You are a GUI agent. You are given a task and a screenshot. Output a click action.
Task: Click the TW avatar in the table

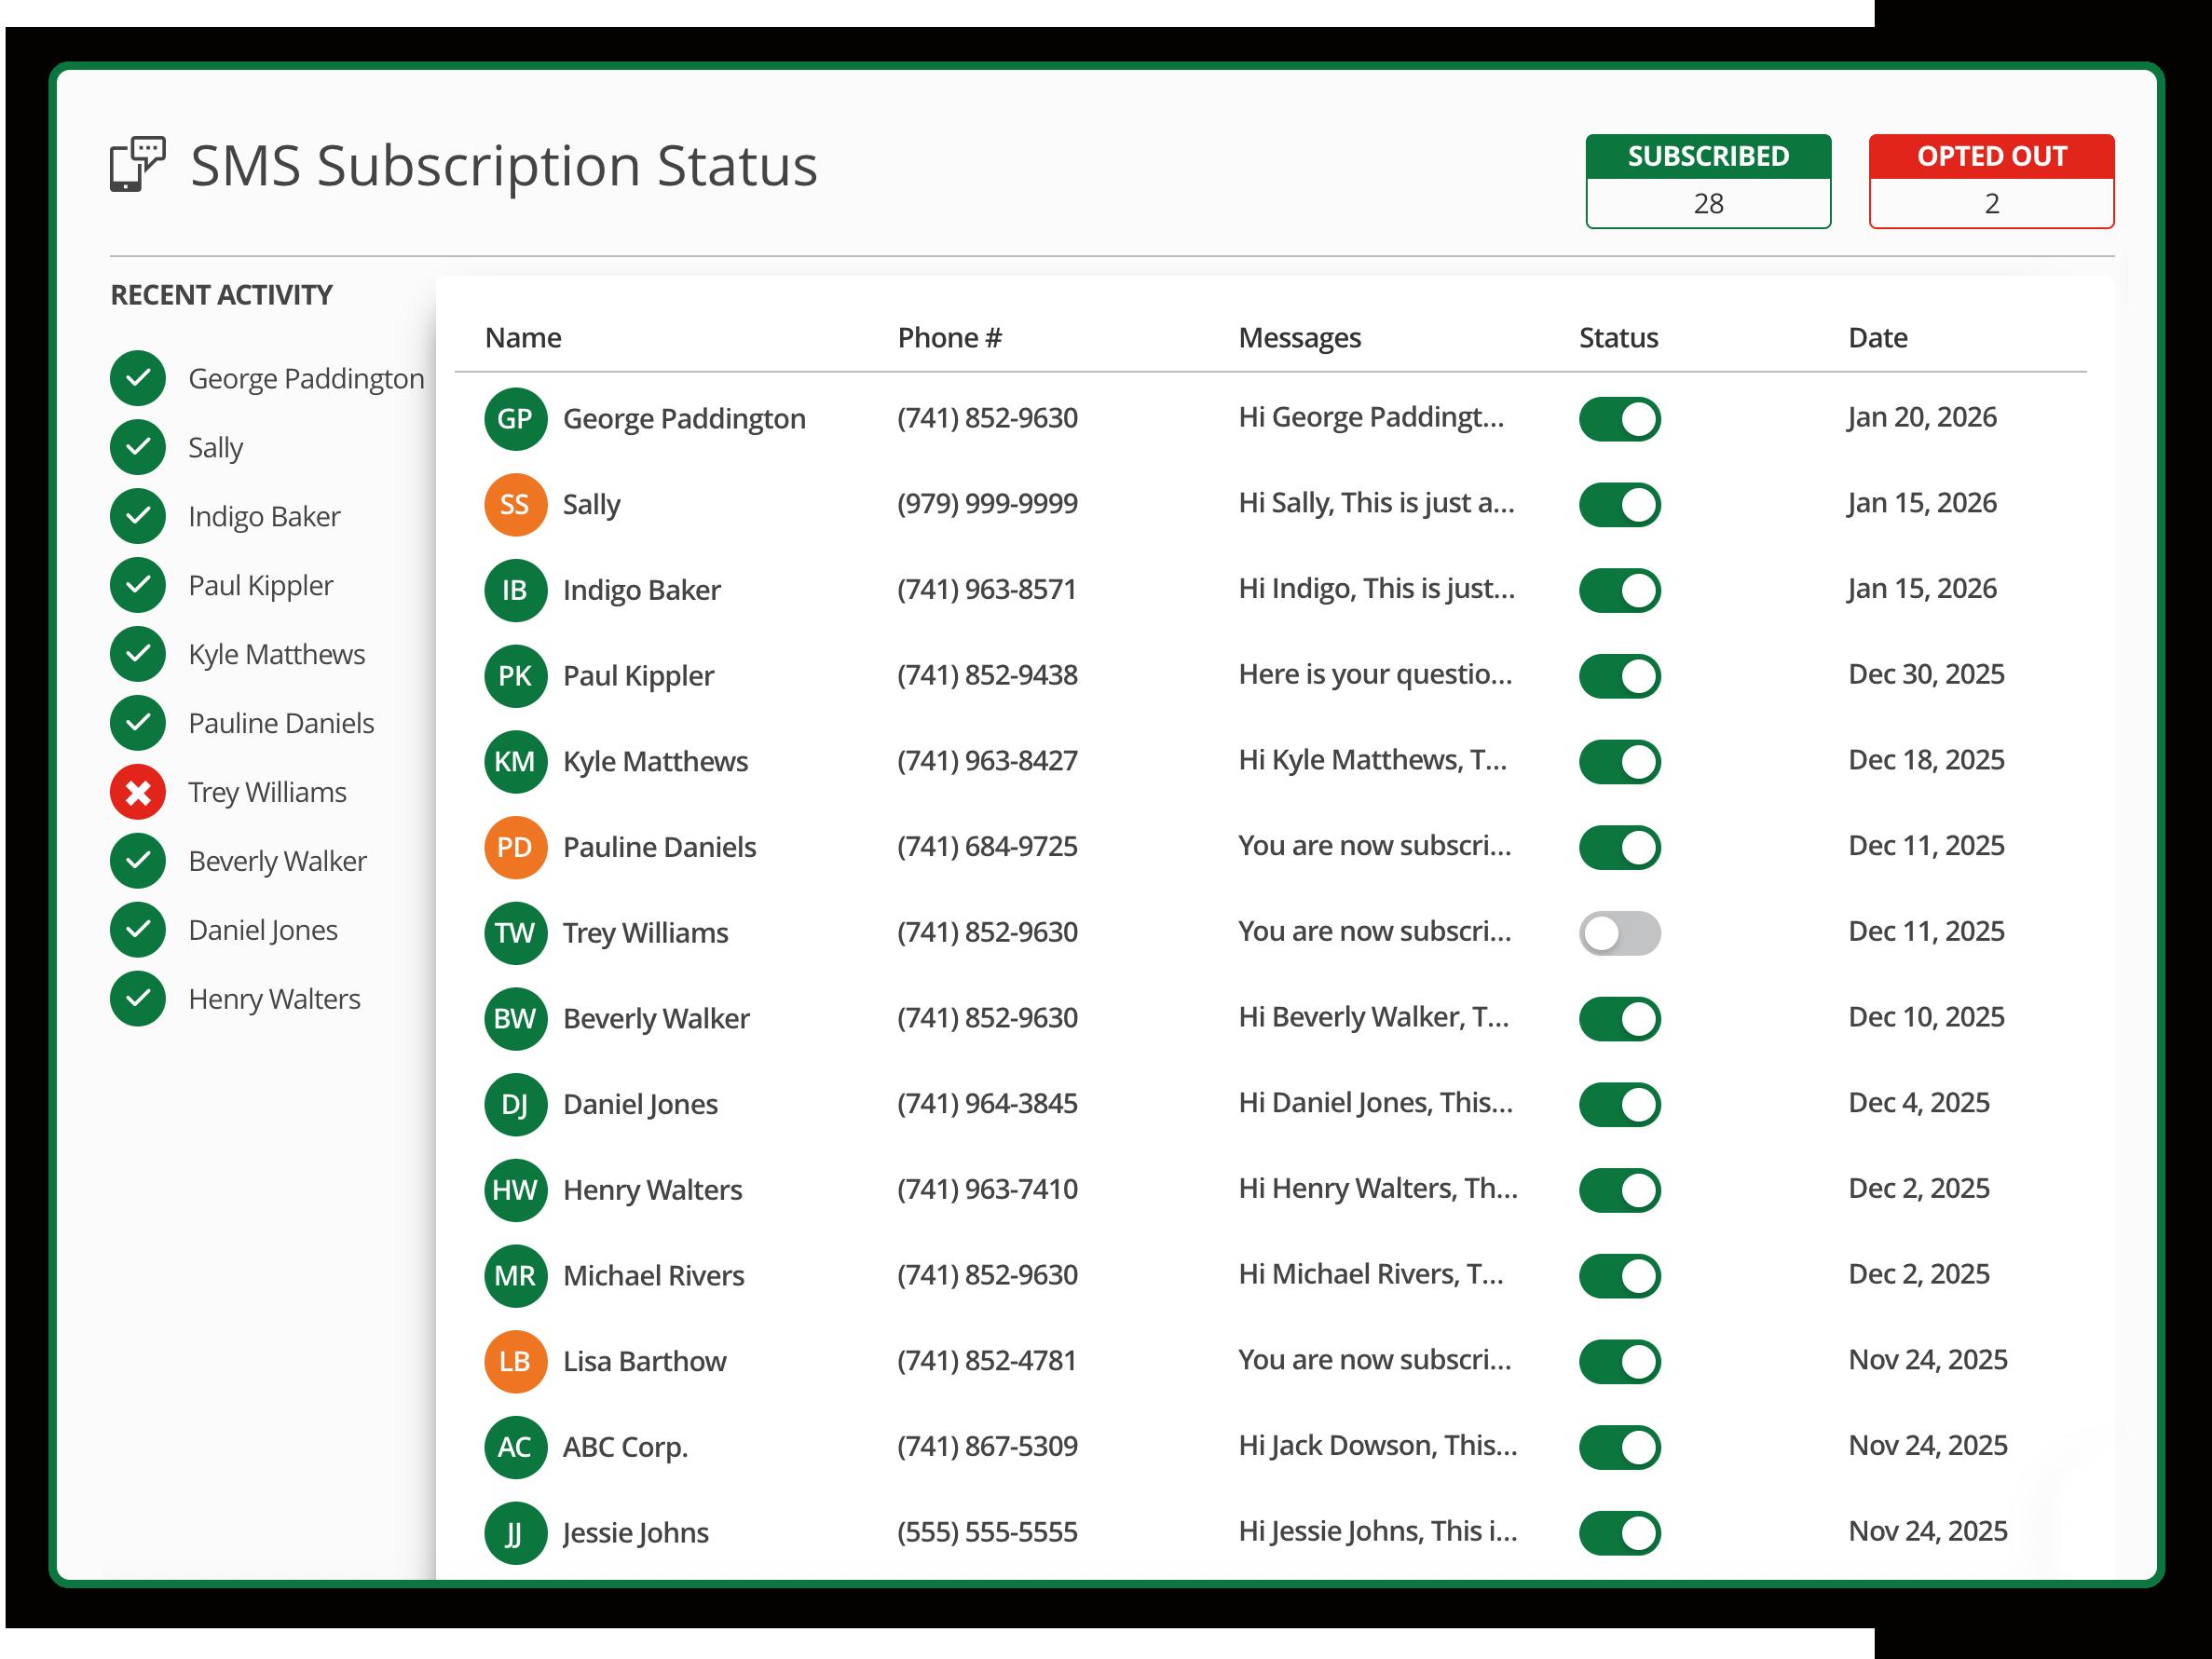515,933
